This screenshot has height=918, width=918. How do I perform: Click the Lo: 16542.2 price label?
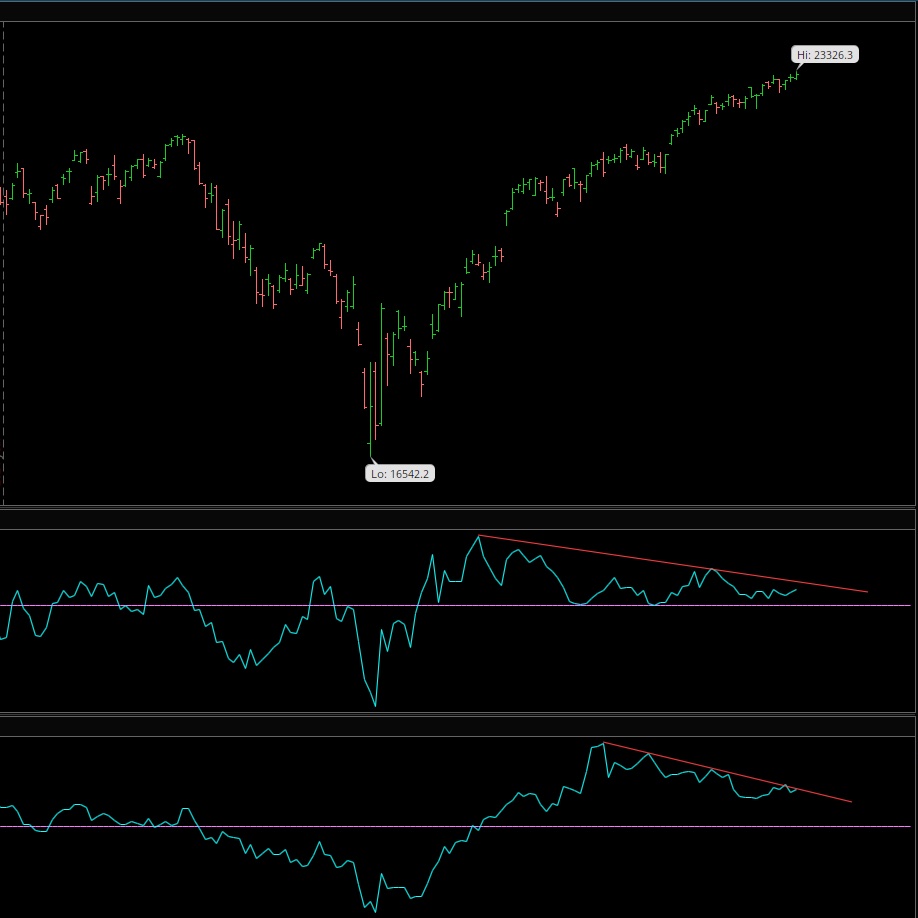point(400,474)
